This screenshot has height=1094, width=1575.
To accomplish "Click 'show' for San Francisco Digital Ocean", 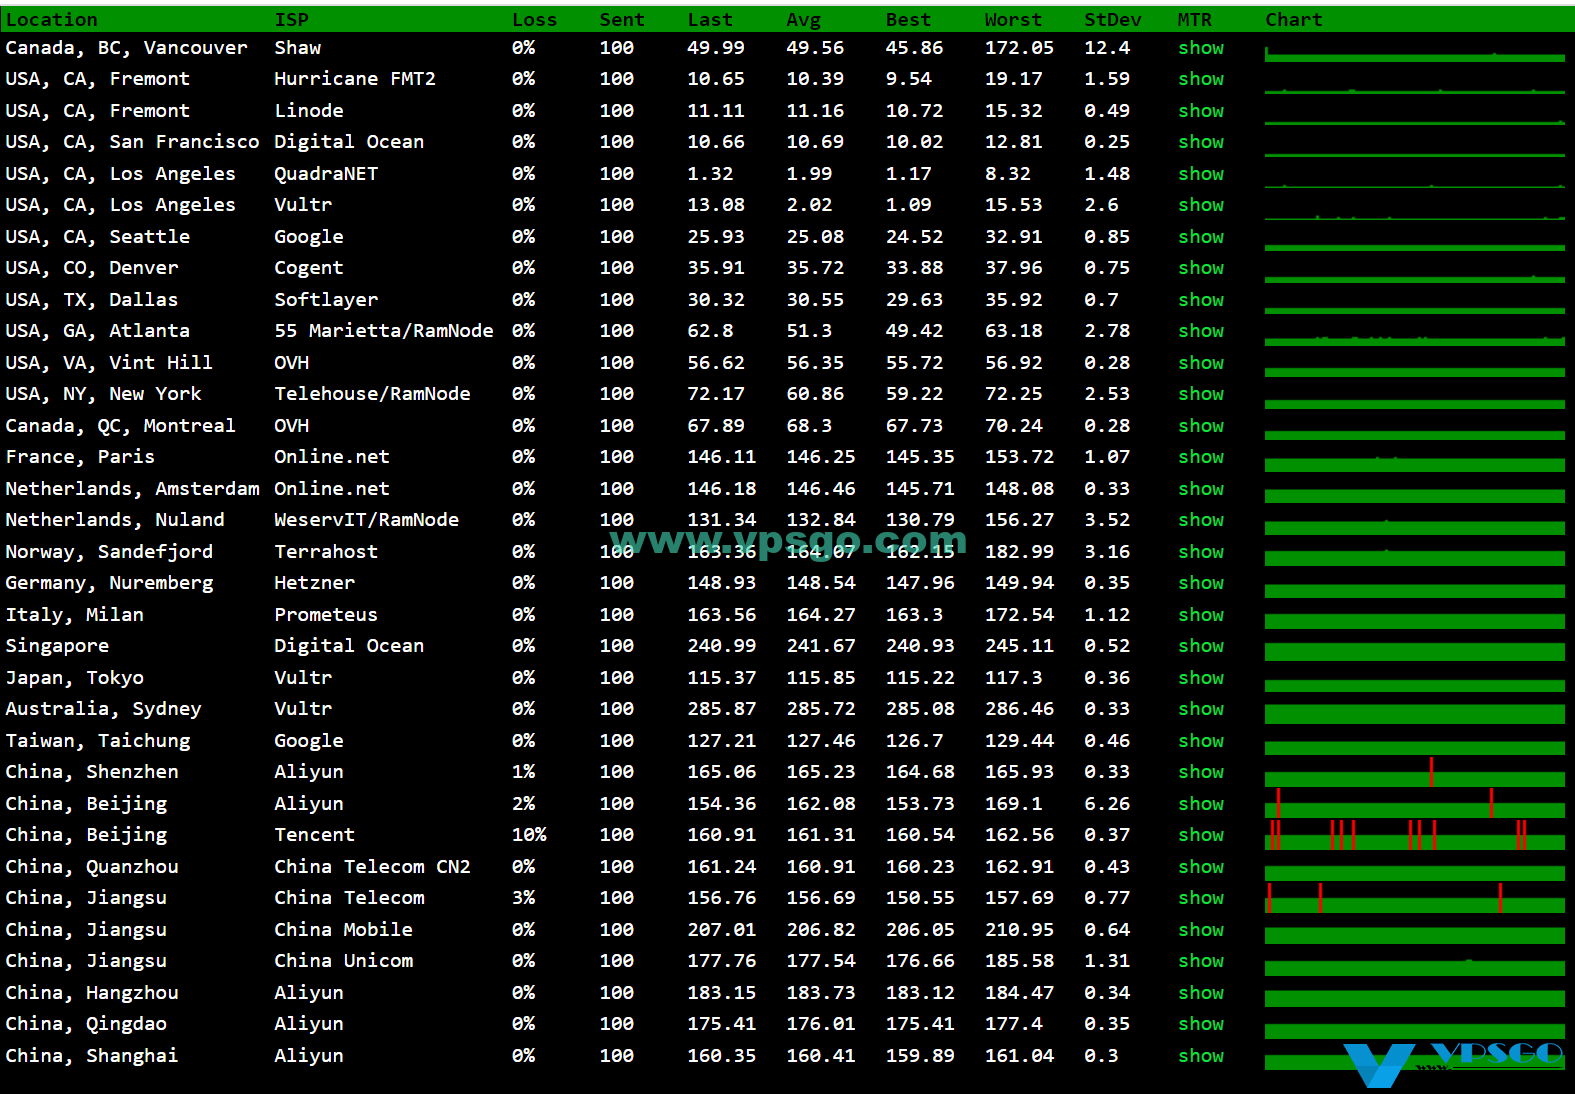I will tap(1201, 142).
